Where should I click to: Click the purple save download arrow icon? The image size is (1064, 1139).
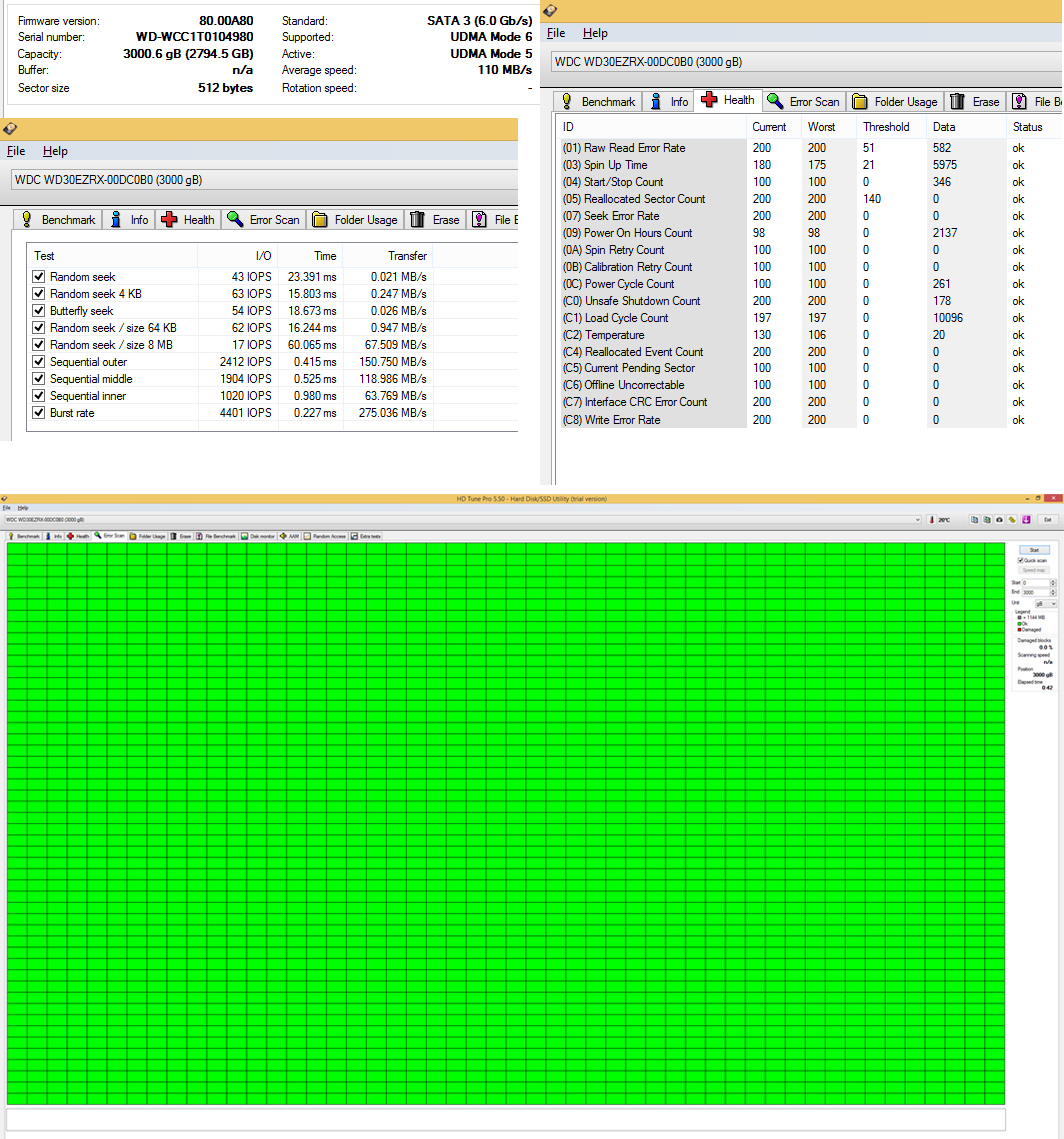[1026, 520]
